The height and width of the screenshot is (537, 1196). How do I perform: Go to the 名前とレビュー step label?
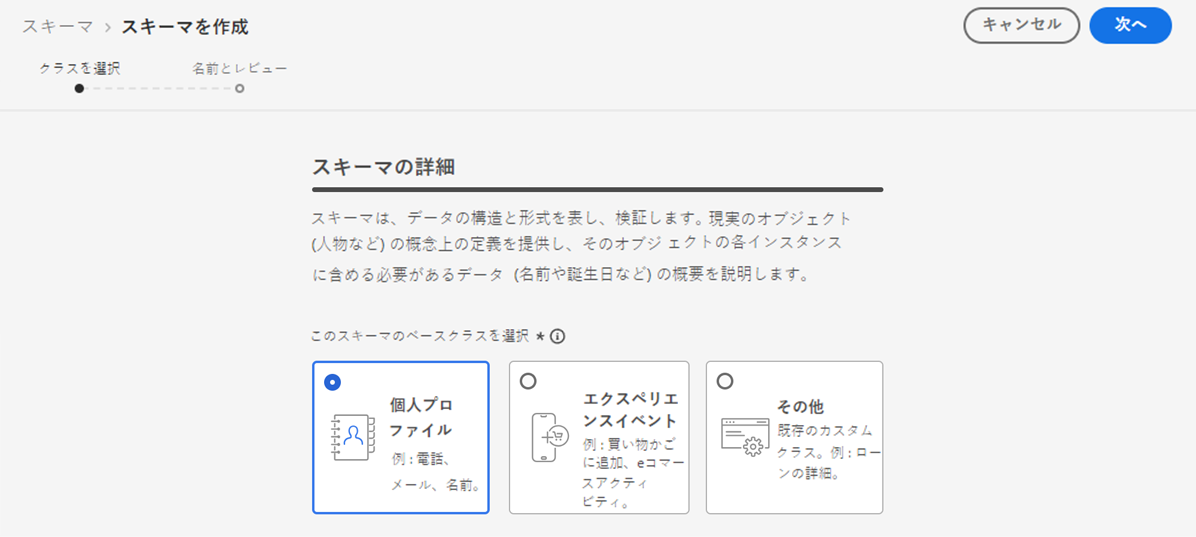click(240, 68)
